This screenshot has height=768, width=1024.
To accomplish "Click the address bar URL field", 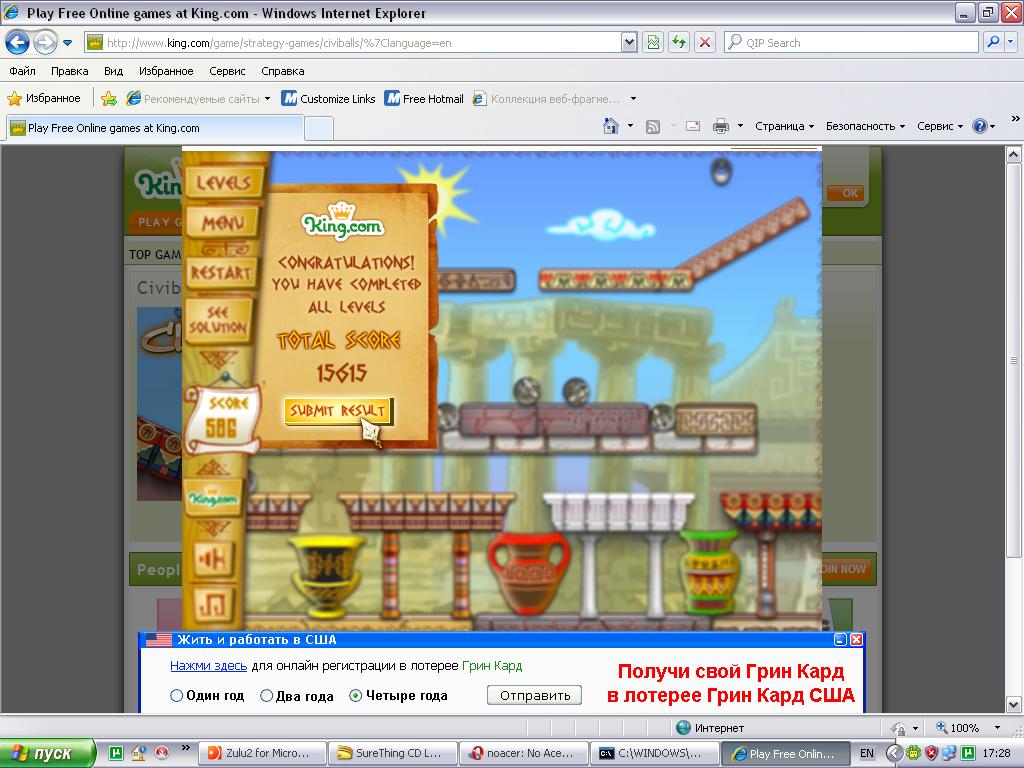I will (x=353, y=43).
